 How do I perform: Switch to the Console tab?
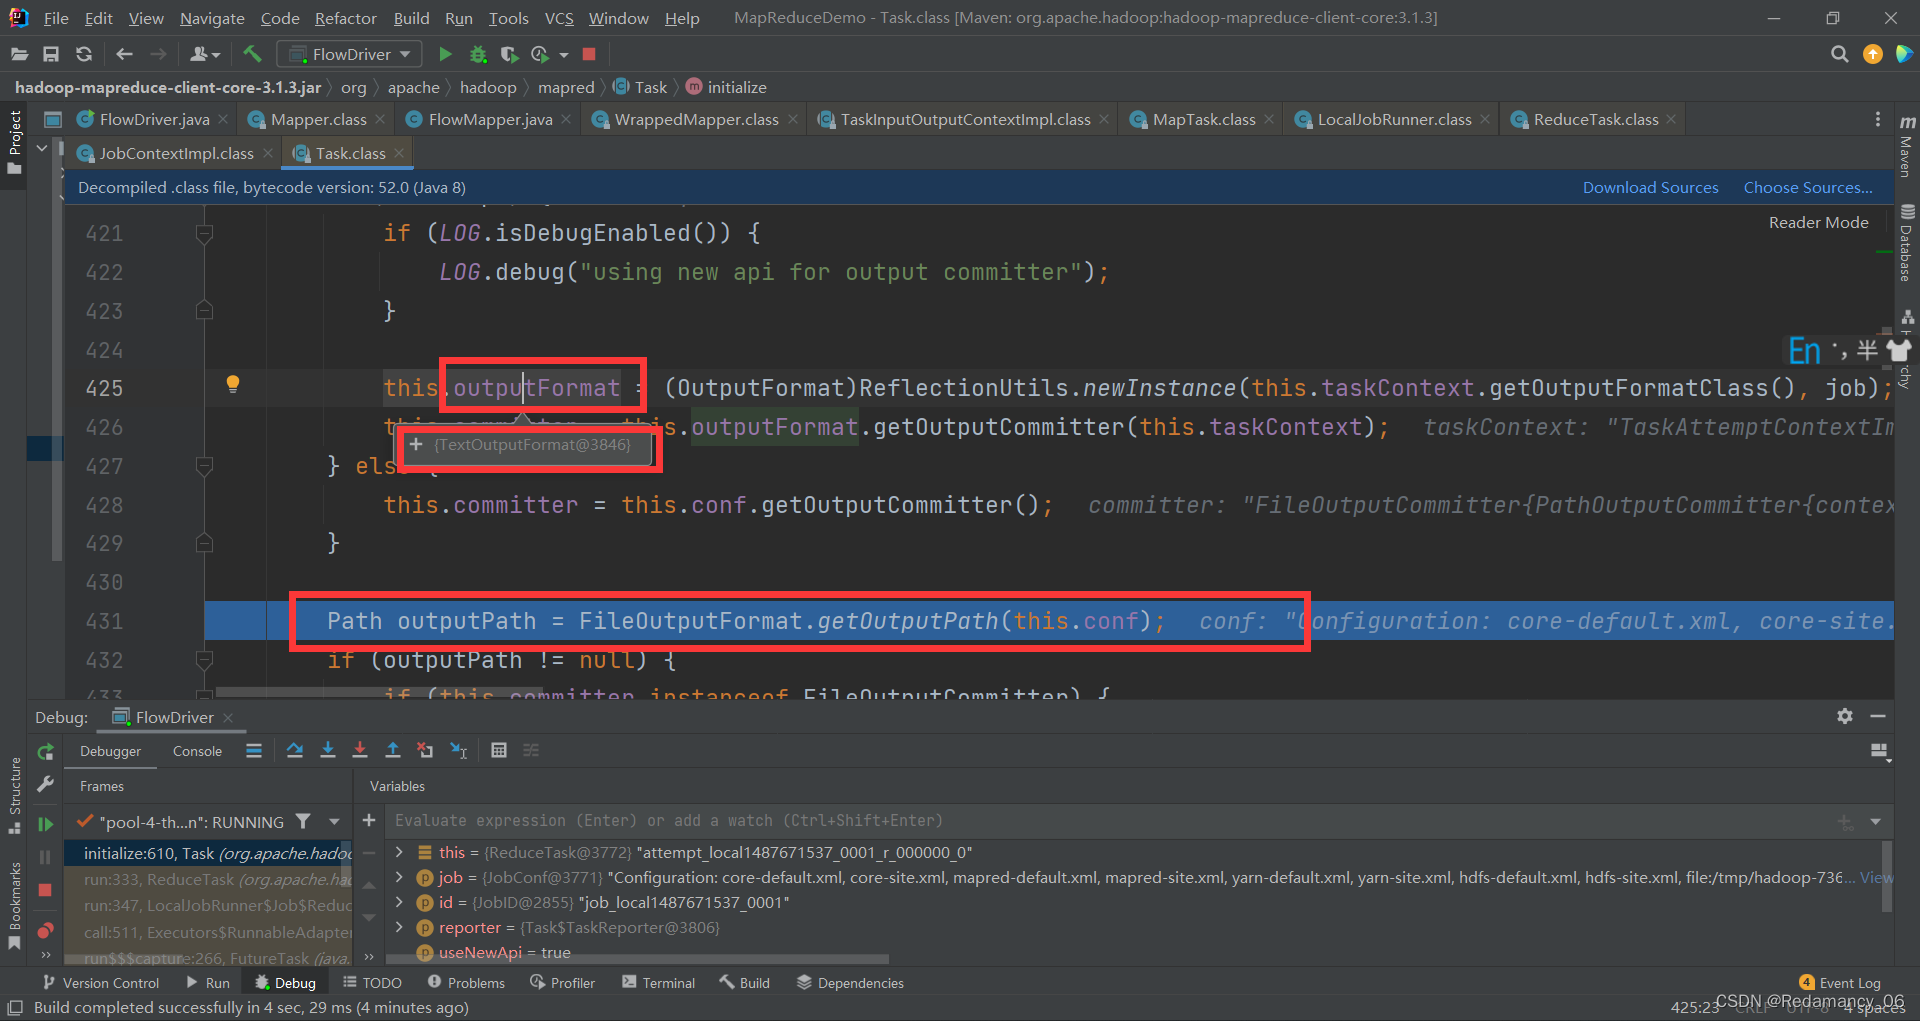click(x=197, y=751)
